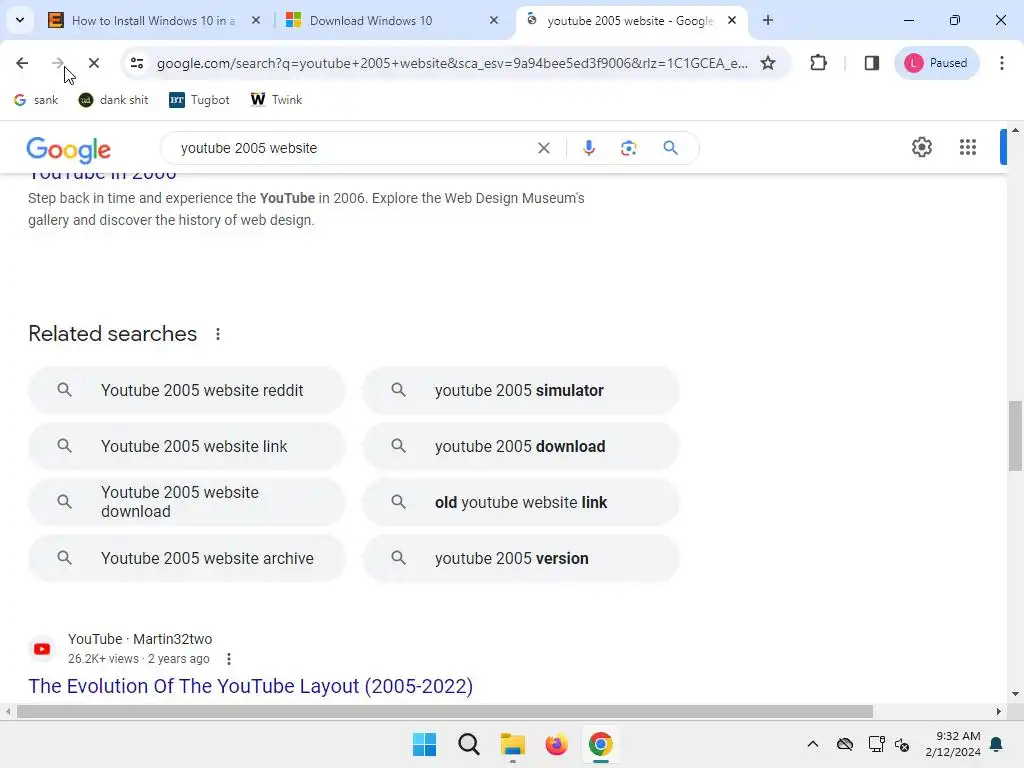This screenshot has width=1024, height=768.
Task: Go back to the previous page
Action: (x=22, y=63)
